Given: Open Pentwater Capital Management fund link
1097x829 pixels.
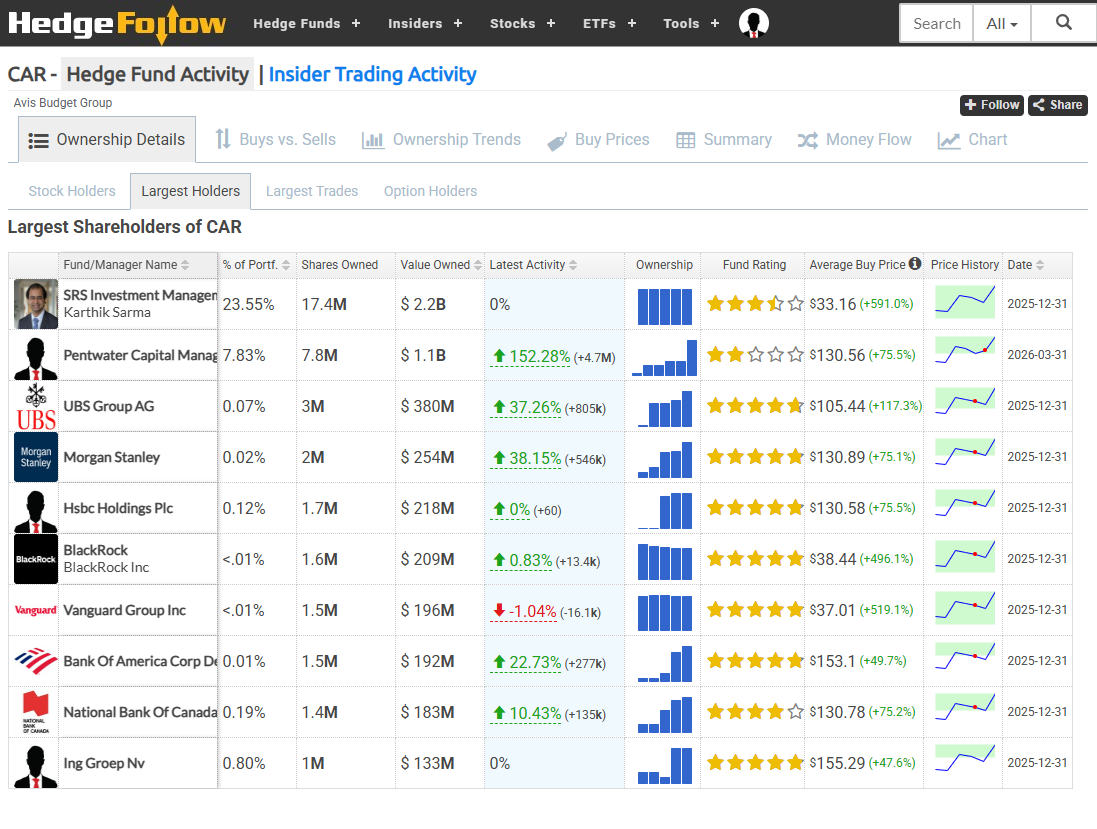Looking at the screenshot, I should pyautogui.click(x=140, y=355).
